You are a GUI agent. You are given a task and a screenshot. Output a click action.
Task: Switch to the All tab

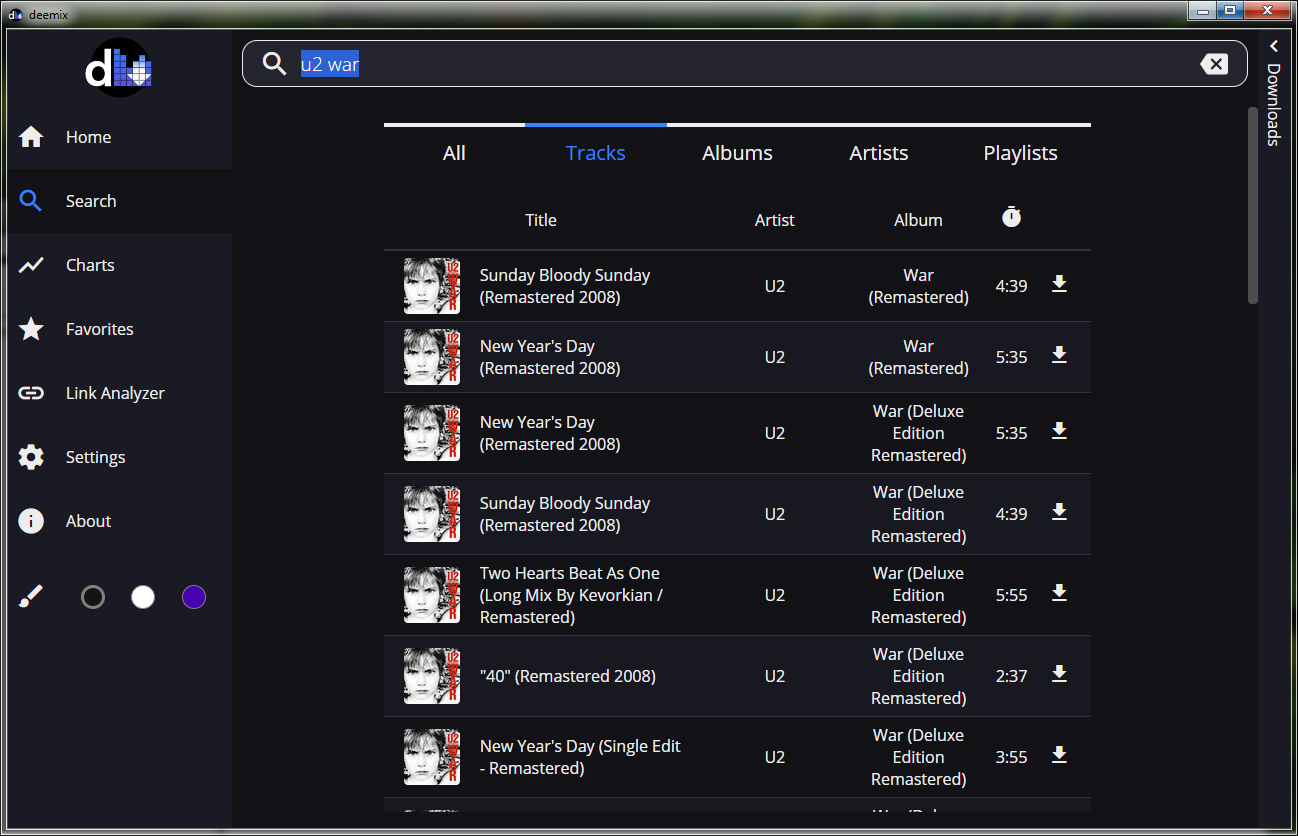(x=454, y=153)
